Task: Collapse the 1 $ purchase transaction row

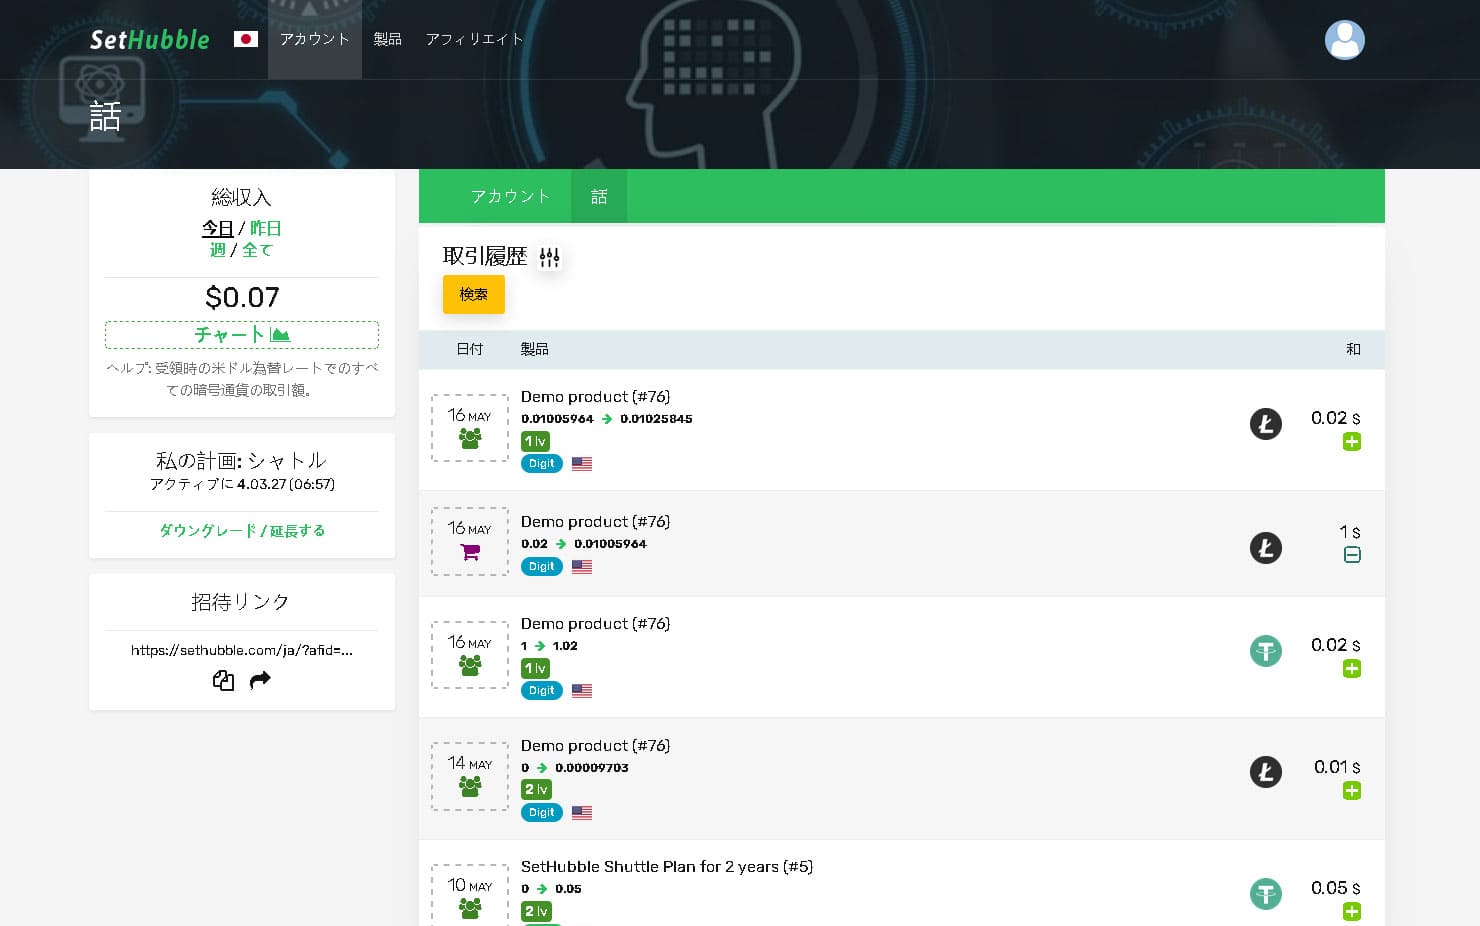Action: [x=1351, y=555]
